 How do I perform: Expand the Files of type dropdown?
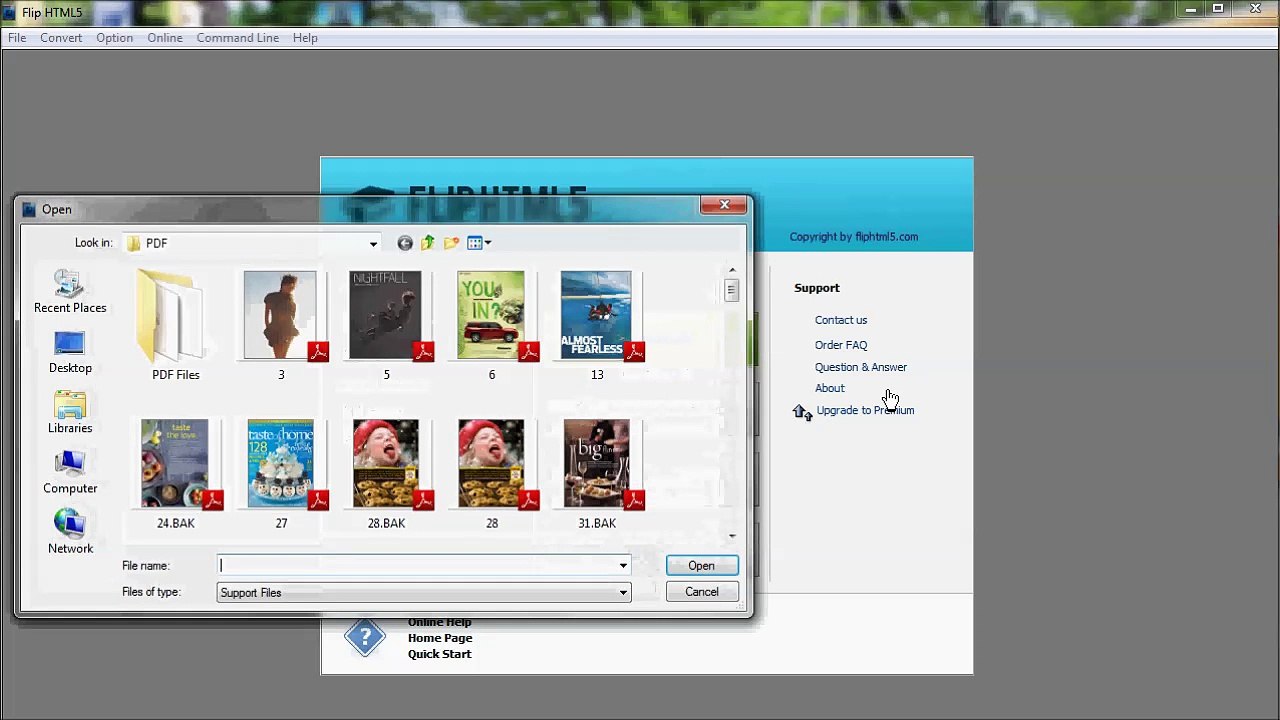(x=623, y=593)
